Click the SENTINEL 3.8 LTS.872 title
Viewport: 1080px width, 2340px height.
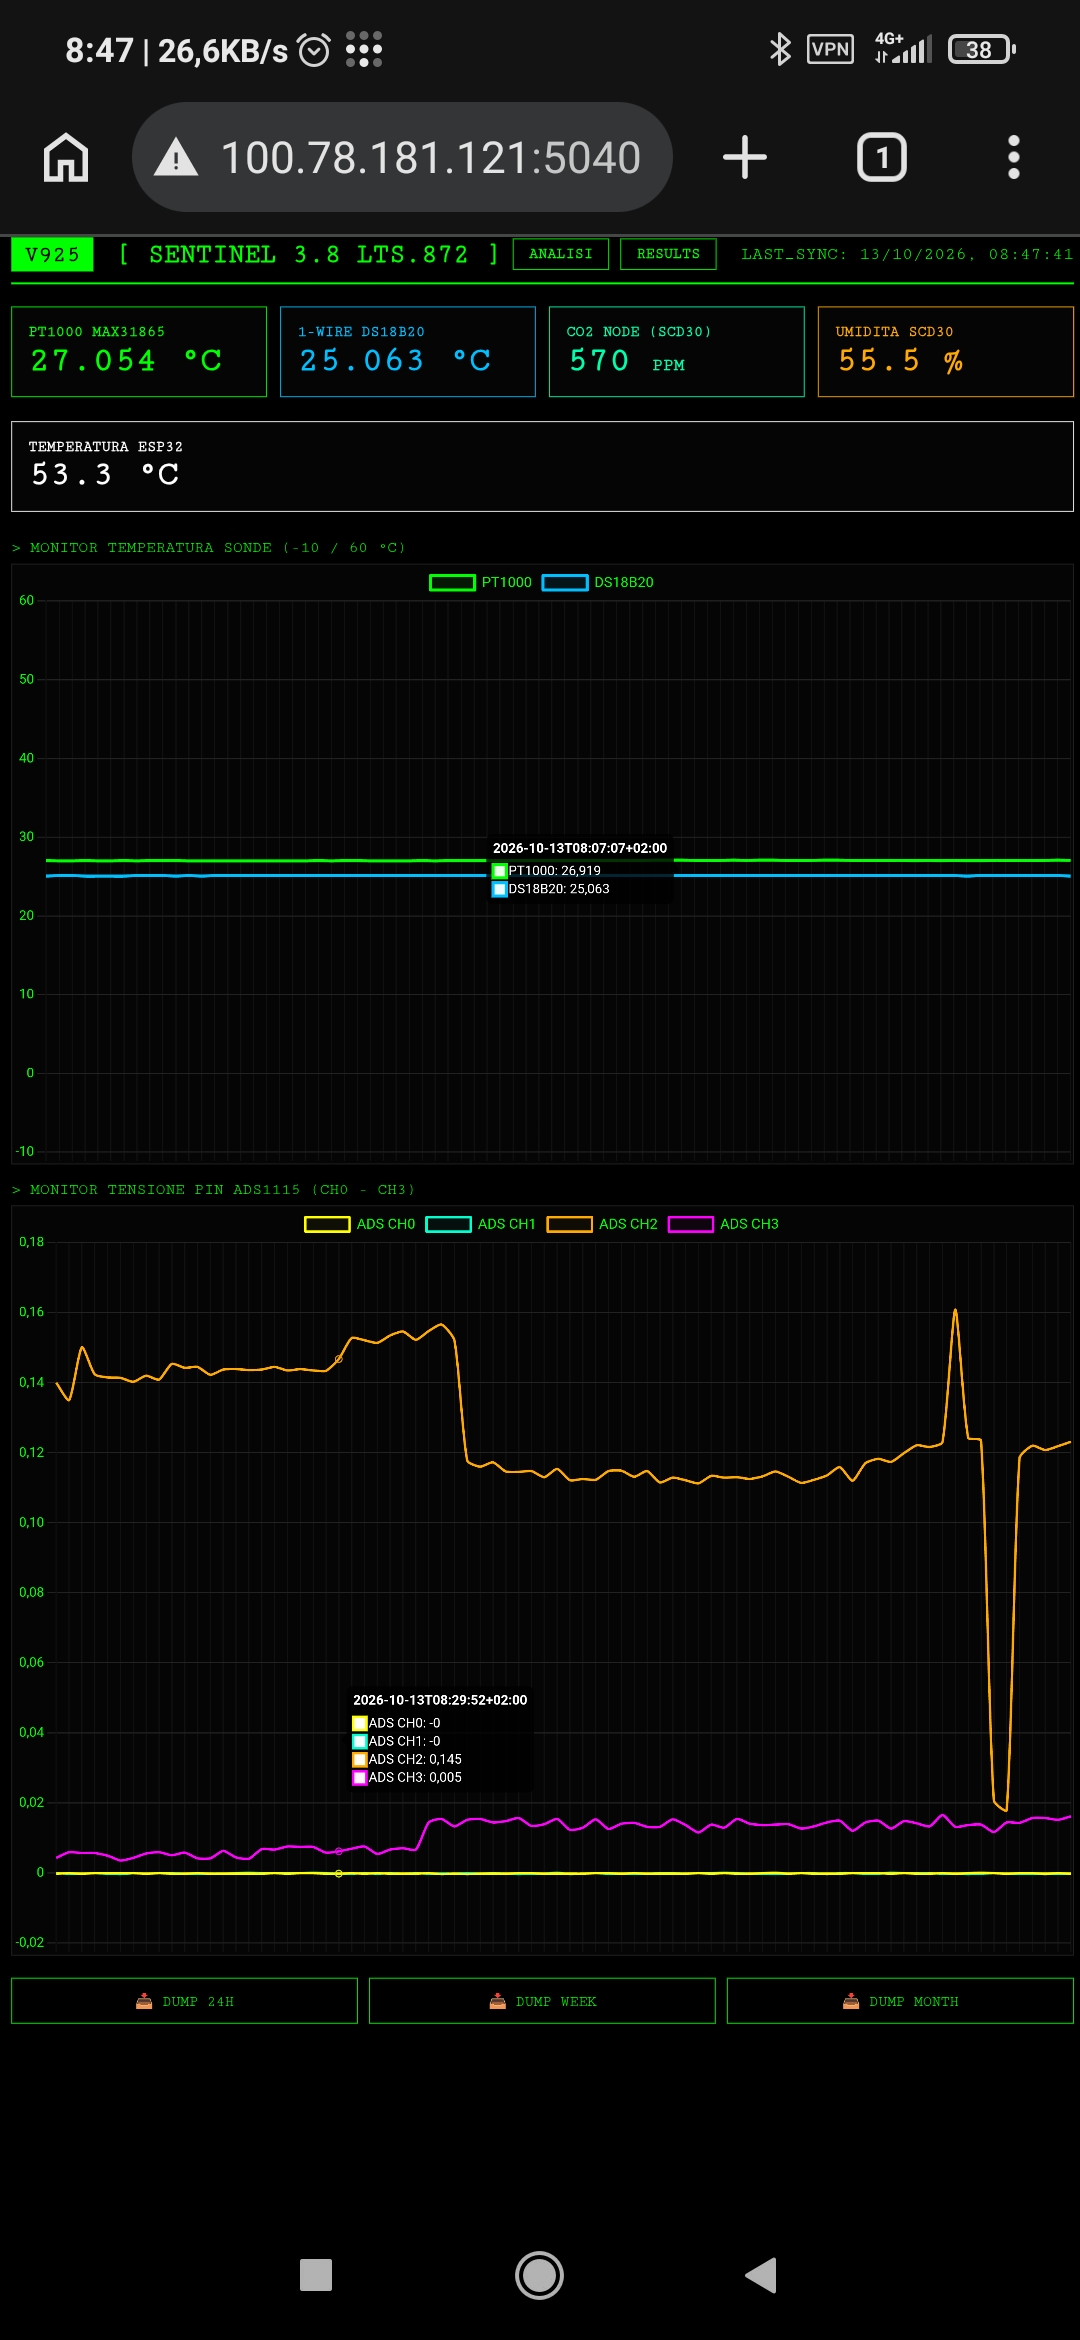pyautogui.click(x=308, y=254)
